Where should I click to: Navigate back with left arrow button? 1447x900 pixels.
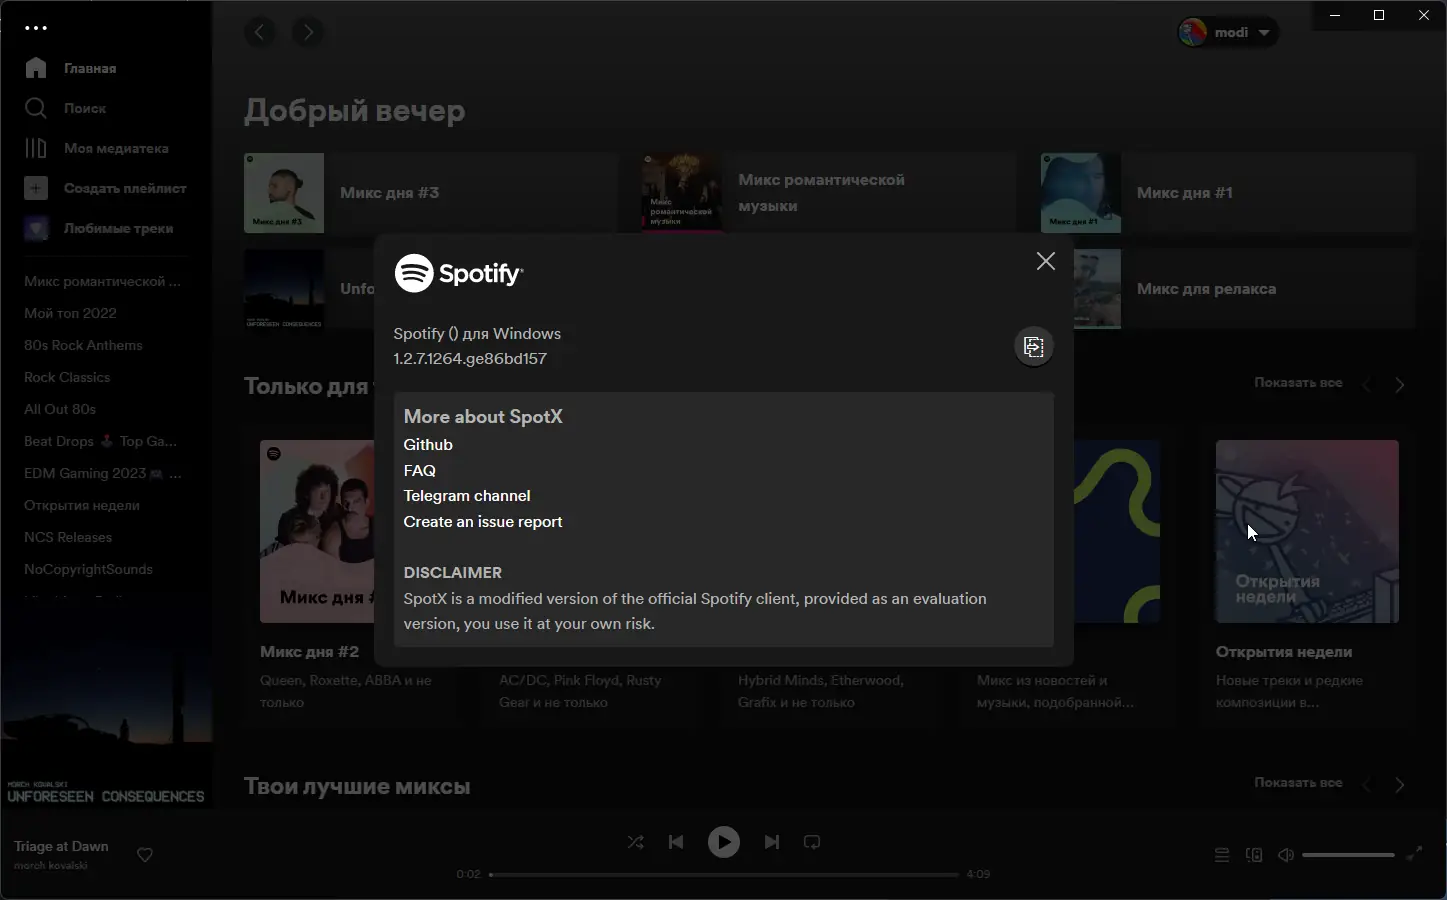click(260, 32)
